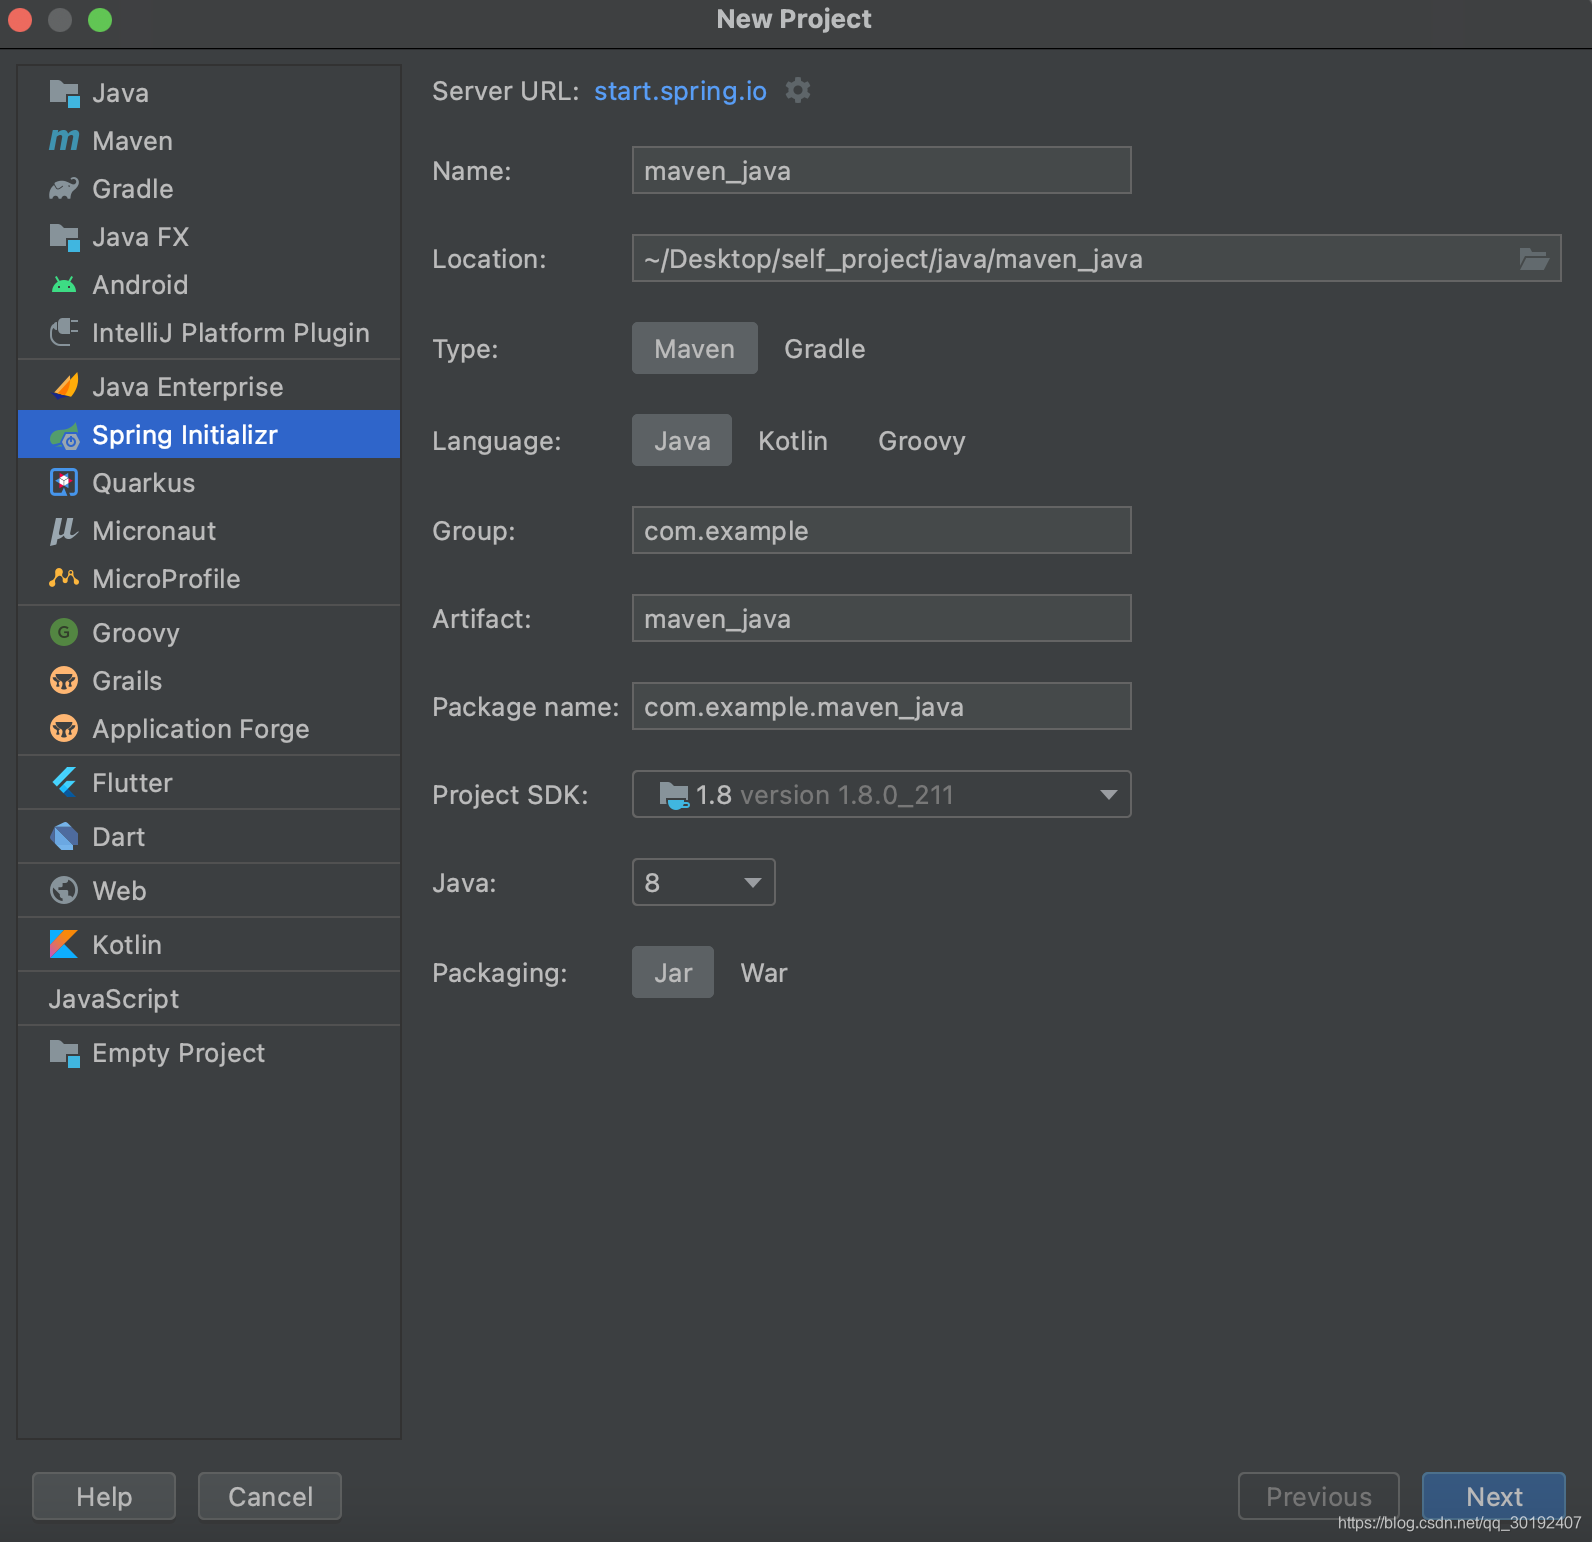Choose Java as the language
Image resolution: width=1592 pixels, height=1542 pixels.
click(x=682, y=440)
